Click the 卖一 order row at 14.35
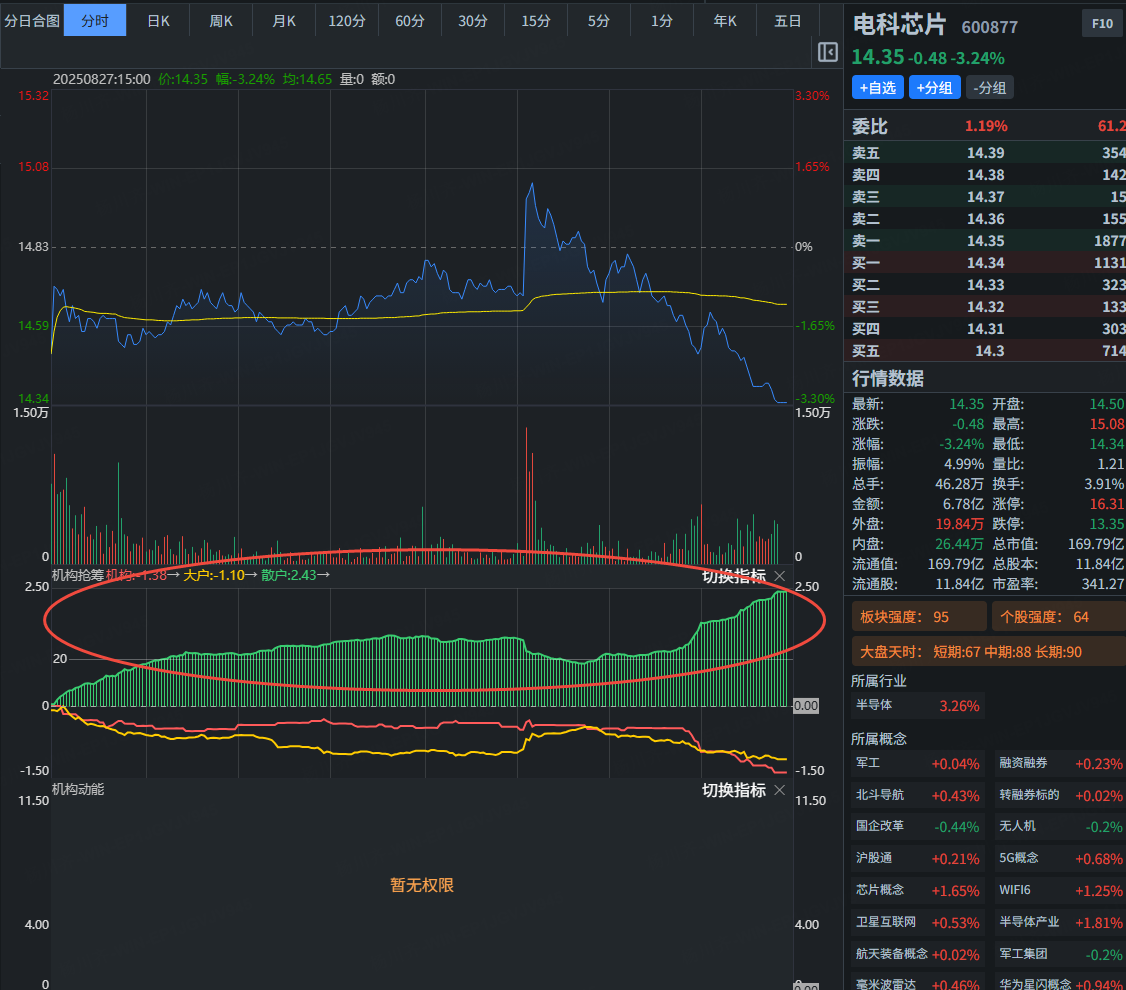1126x990 pixels. pos(987,241)
